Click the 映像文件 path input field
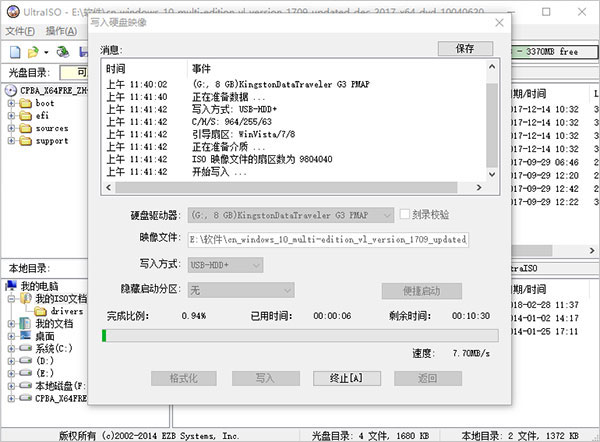Image resolution: width=600 pixels, height=442 pixels. coord(328,240)
